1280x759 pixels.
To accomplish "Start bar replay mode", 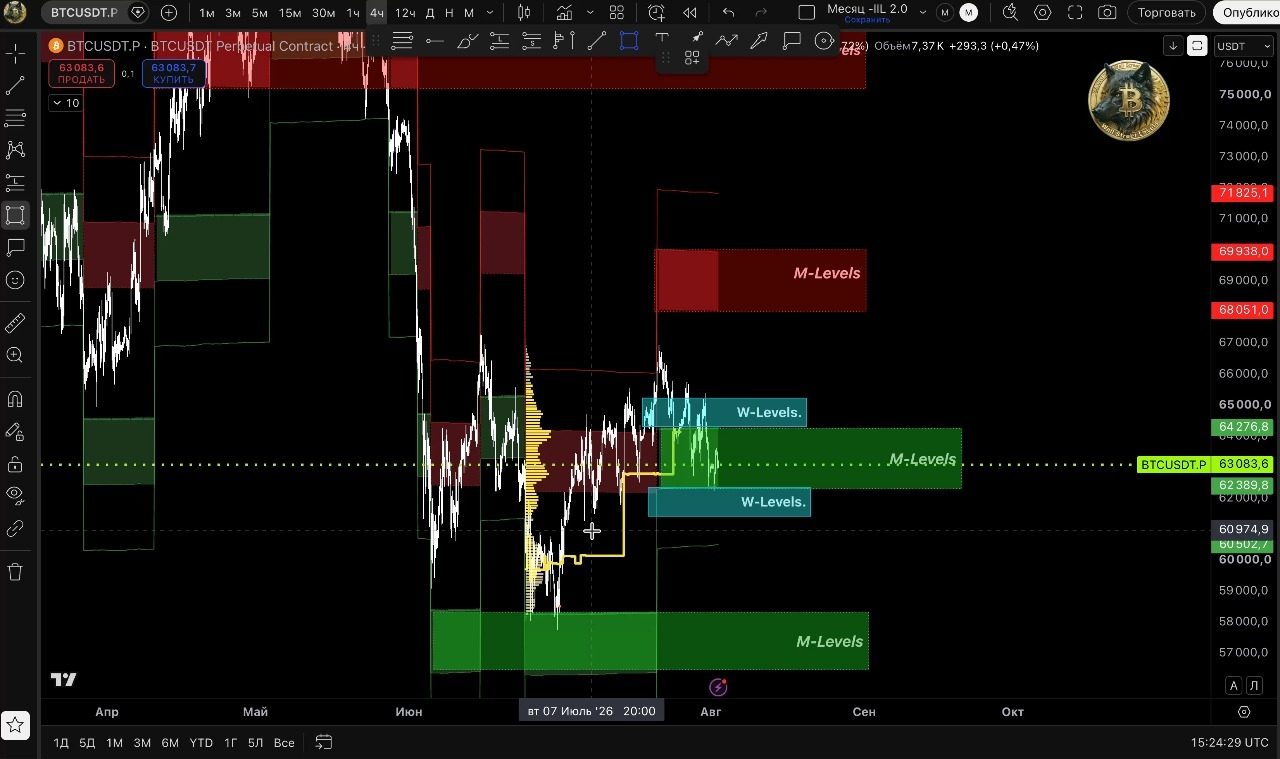I will pyautogui.click(x=689, y=13).
